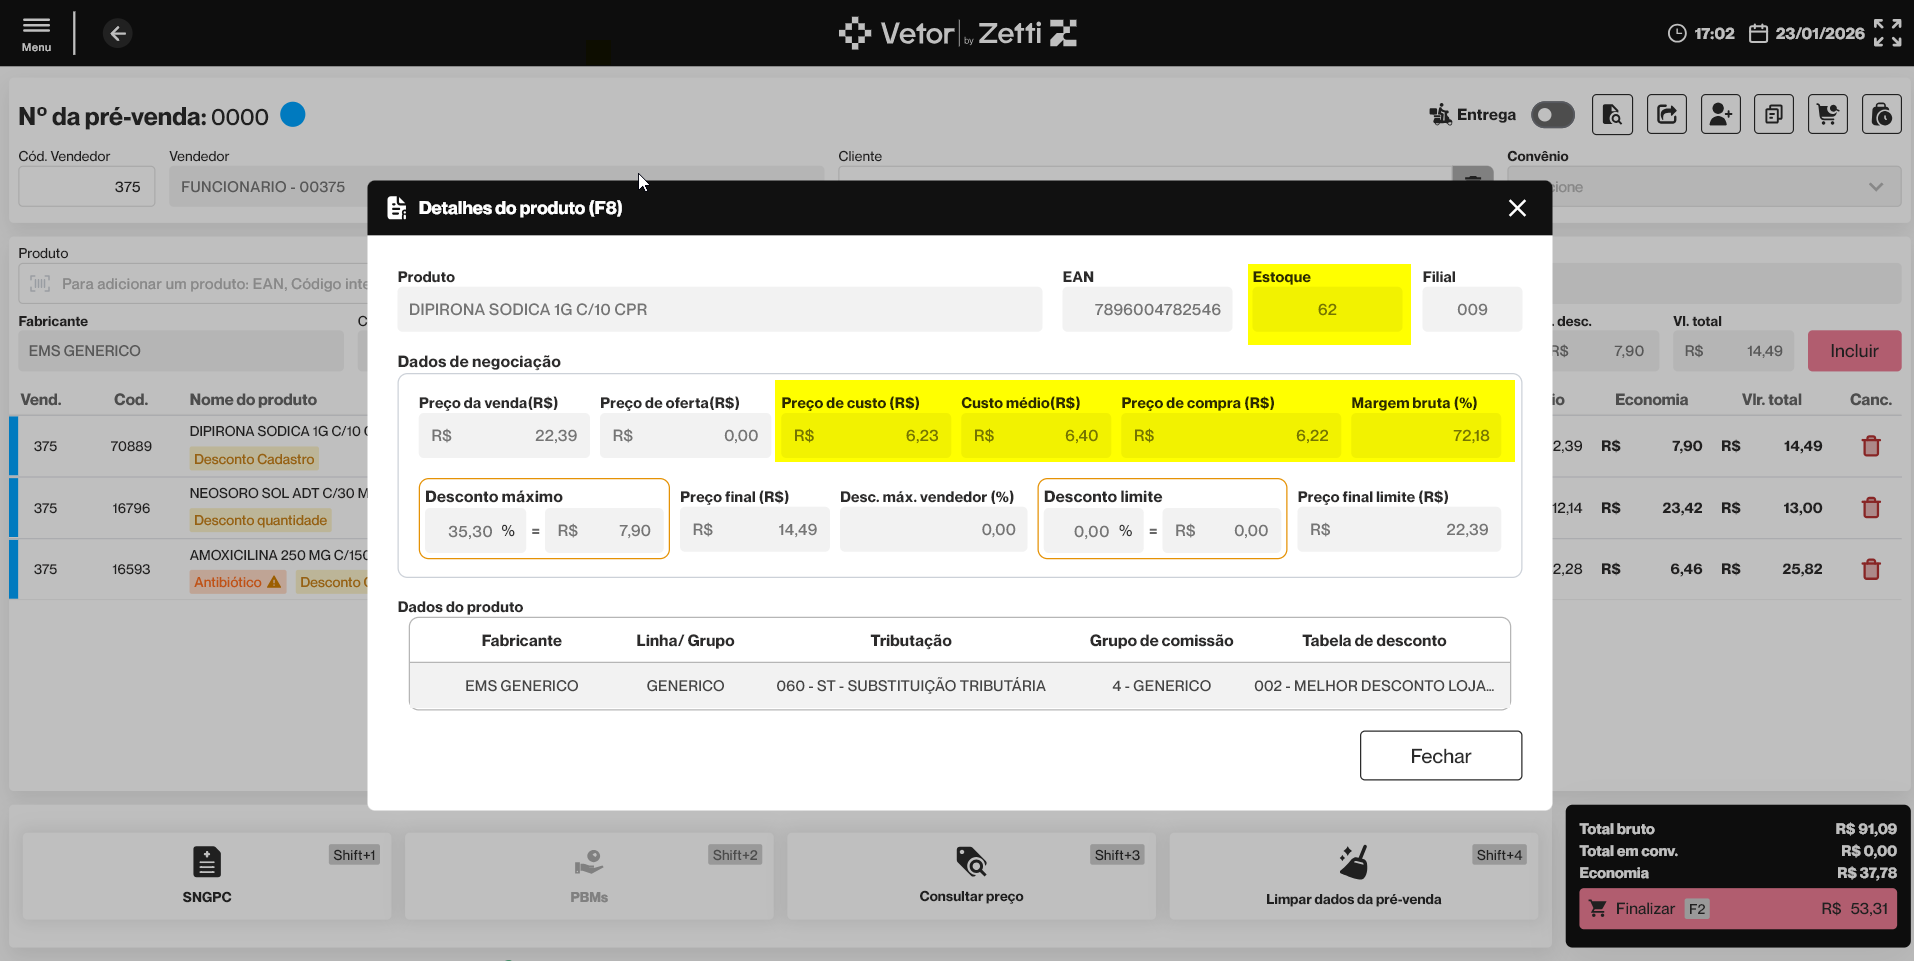Click the Desc. máx. vendedor field

933,530
